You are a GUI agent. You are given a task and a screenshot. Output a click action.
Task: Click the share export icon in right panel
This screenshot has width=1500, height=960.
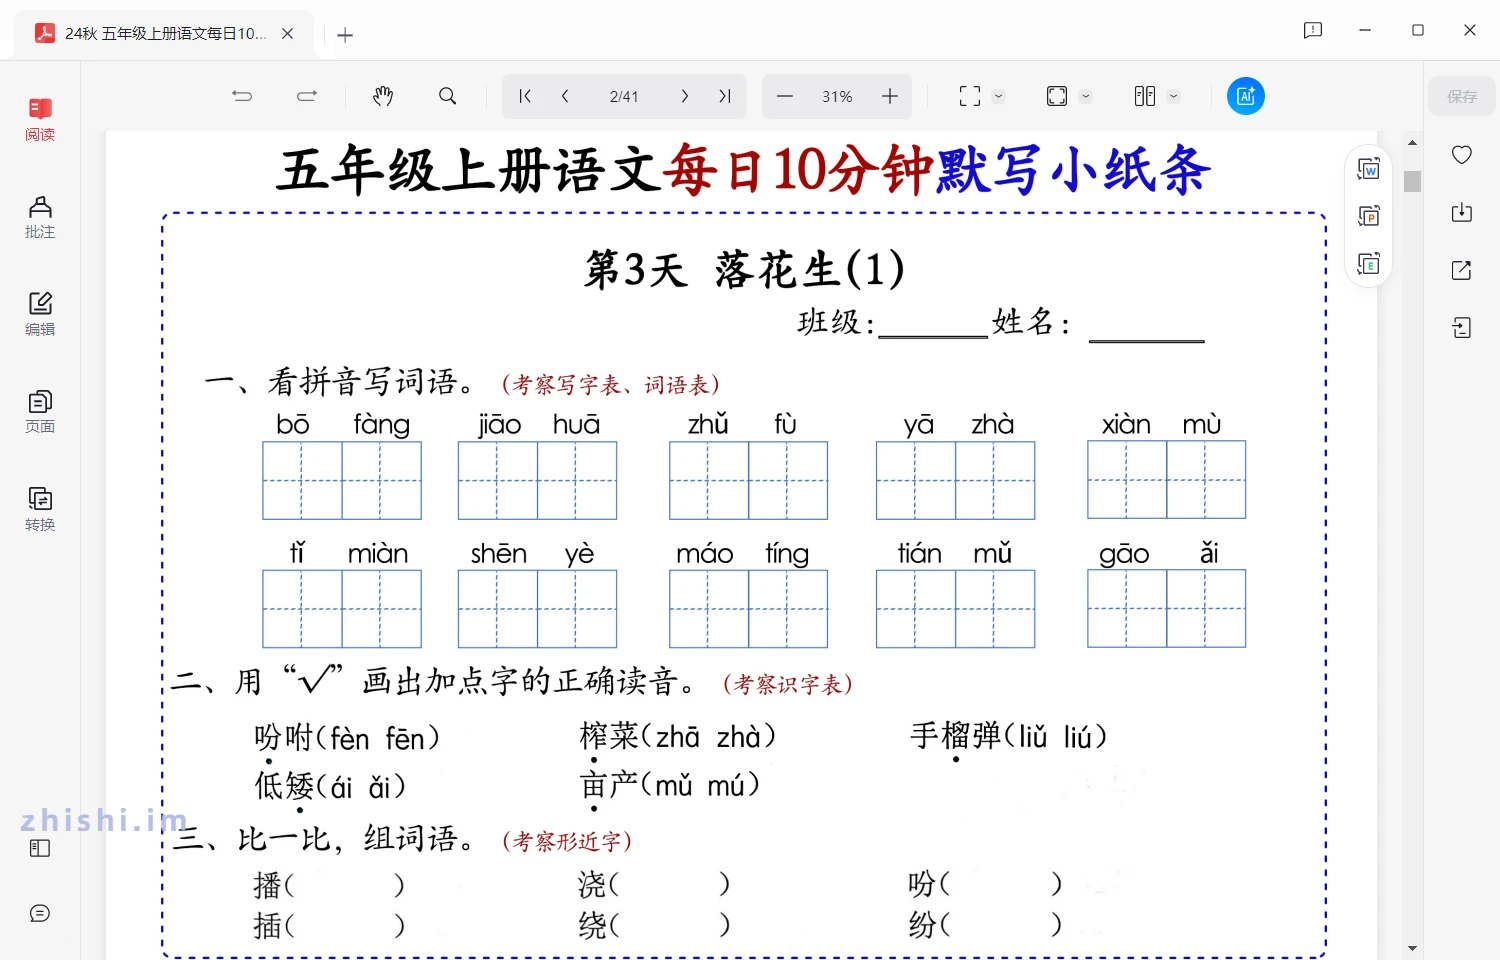pyautogui.click(x=1462, y=270)
